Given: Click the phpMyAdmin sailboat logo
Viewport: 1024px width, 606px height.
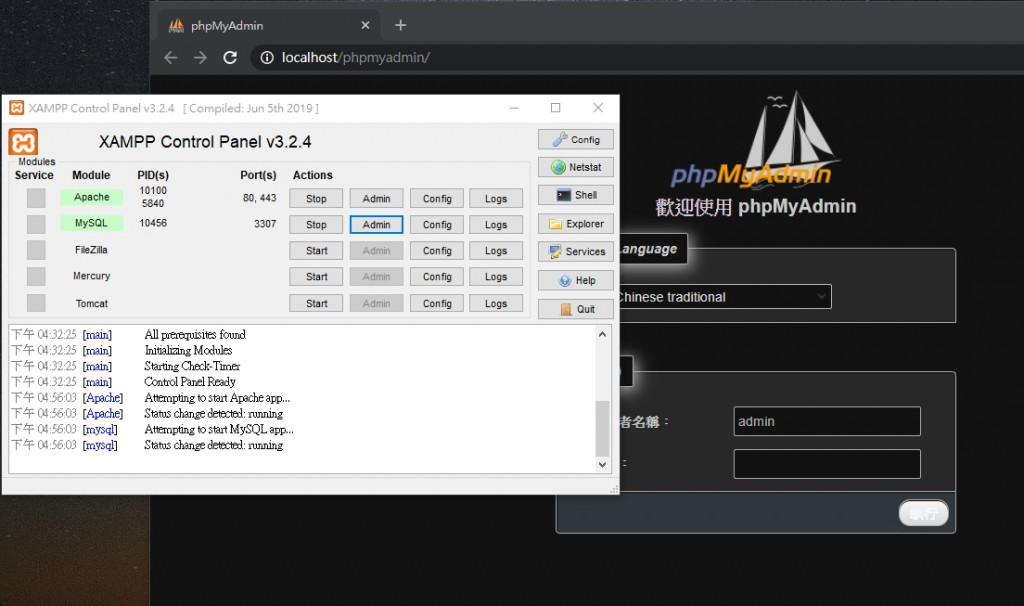Looking at the screenshot, I should (755, 139).
